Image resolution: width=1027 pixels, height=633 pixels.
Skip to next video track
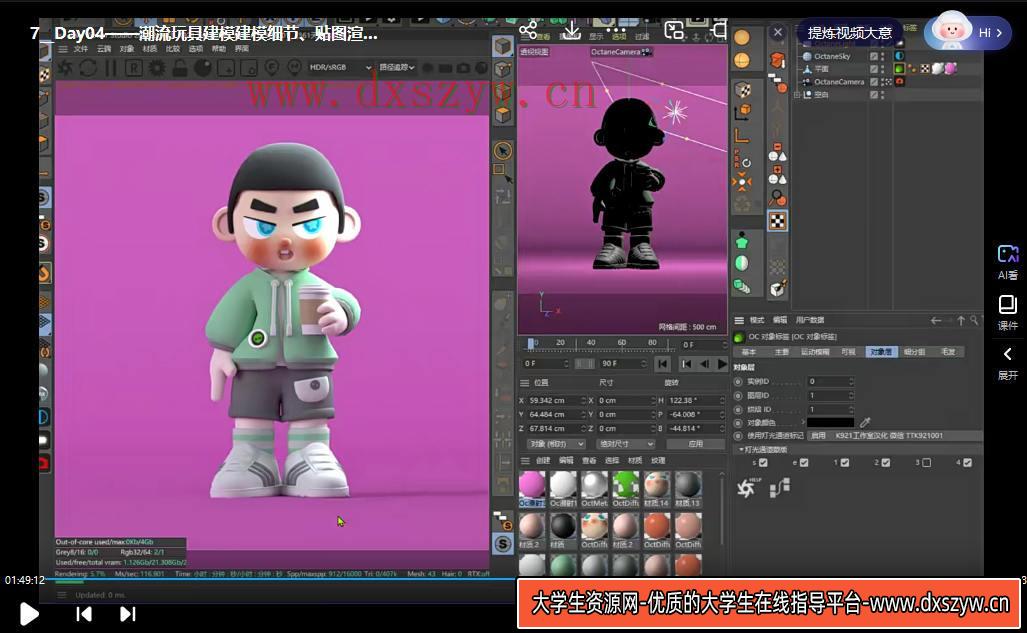[x=128, y=614]
